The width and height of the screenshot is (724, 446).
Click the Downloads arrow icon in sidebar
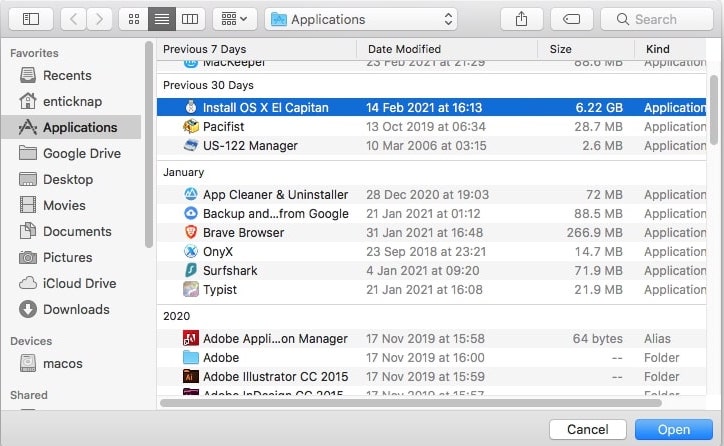28,309
